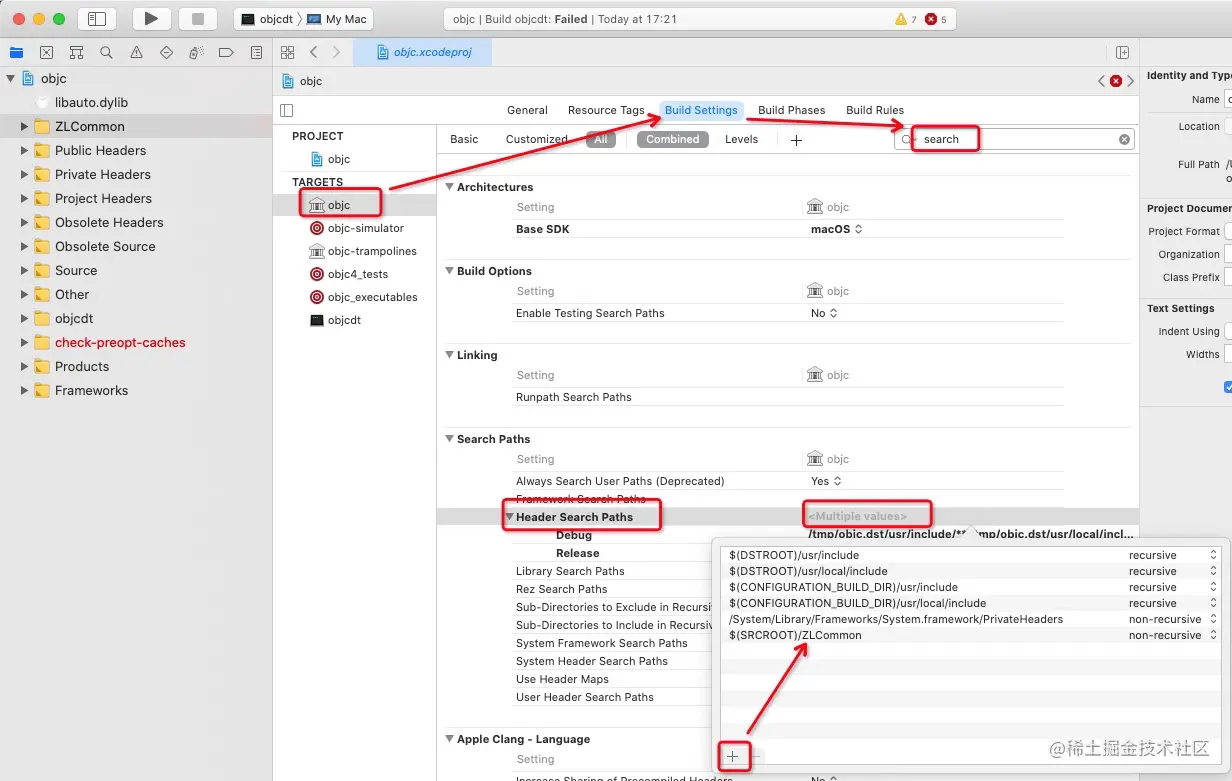Show Basic build settings

pos(464,140)
